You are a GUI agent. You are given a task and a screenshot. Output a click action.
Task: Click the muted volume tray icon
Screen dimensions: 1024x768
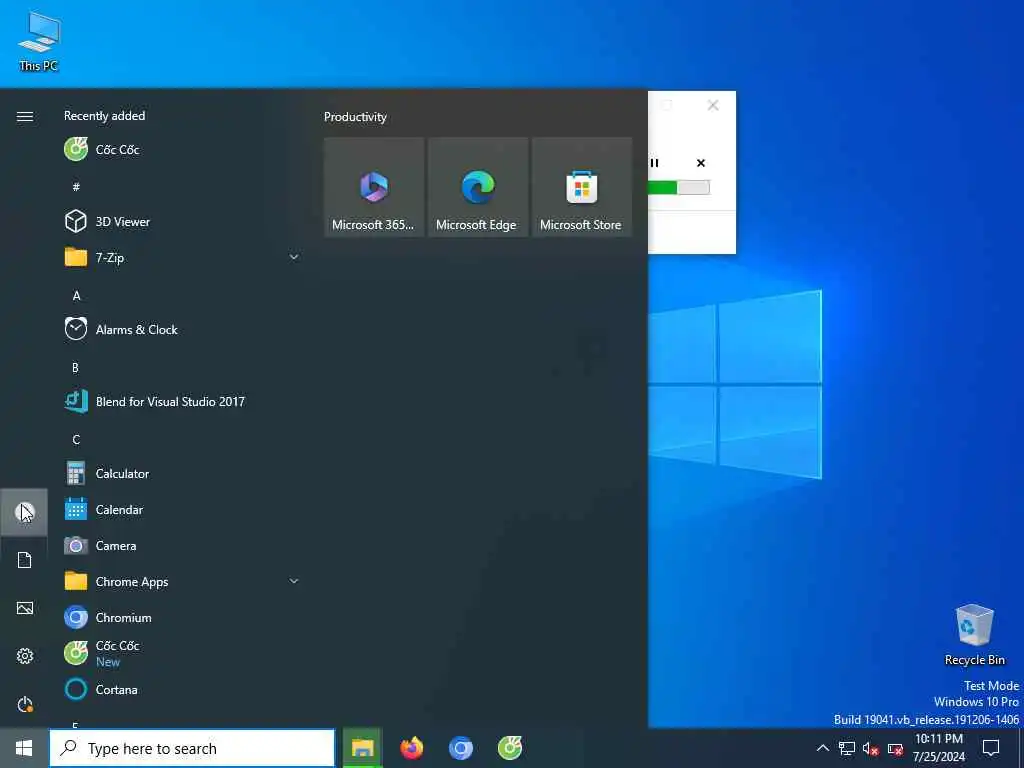point(871,748)
